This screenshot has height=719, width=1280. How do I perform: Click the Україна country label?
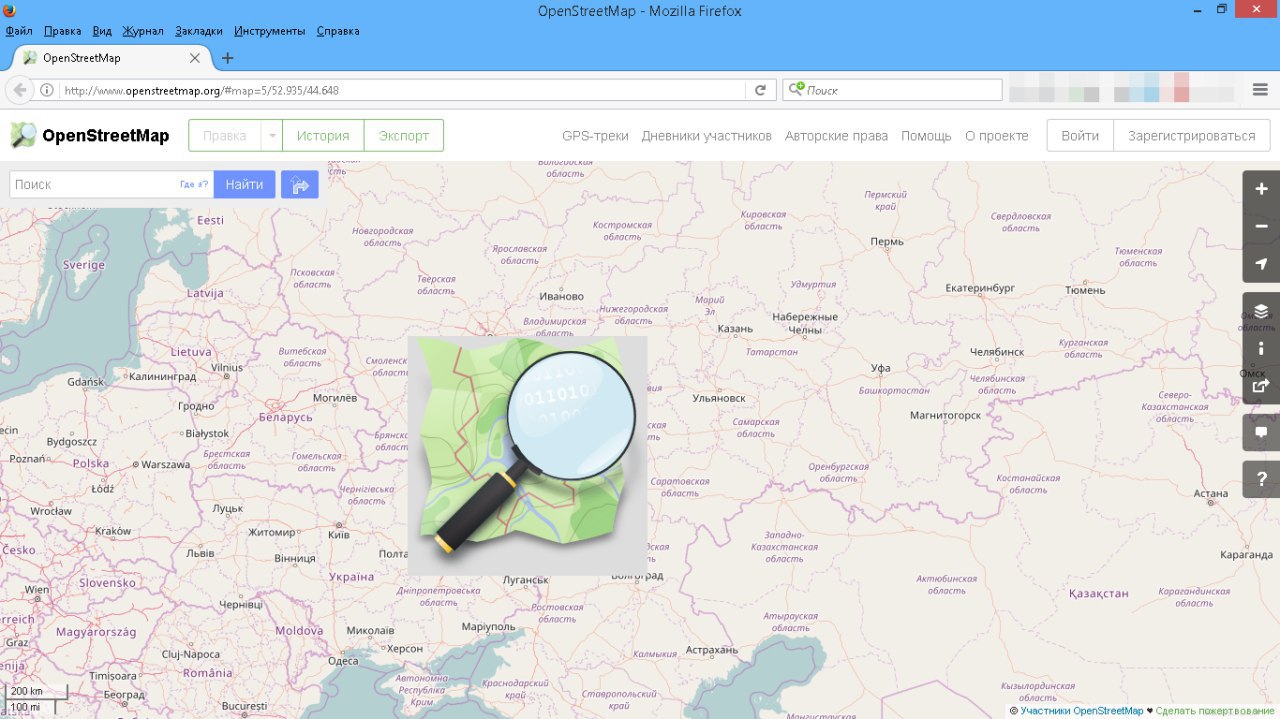pos(352,577)
